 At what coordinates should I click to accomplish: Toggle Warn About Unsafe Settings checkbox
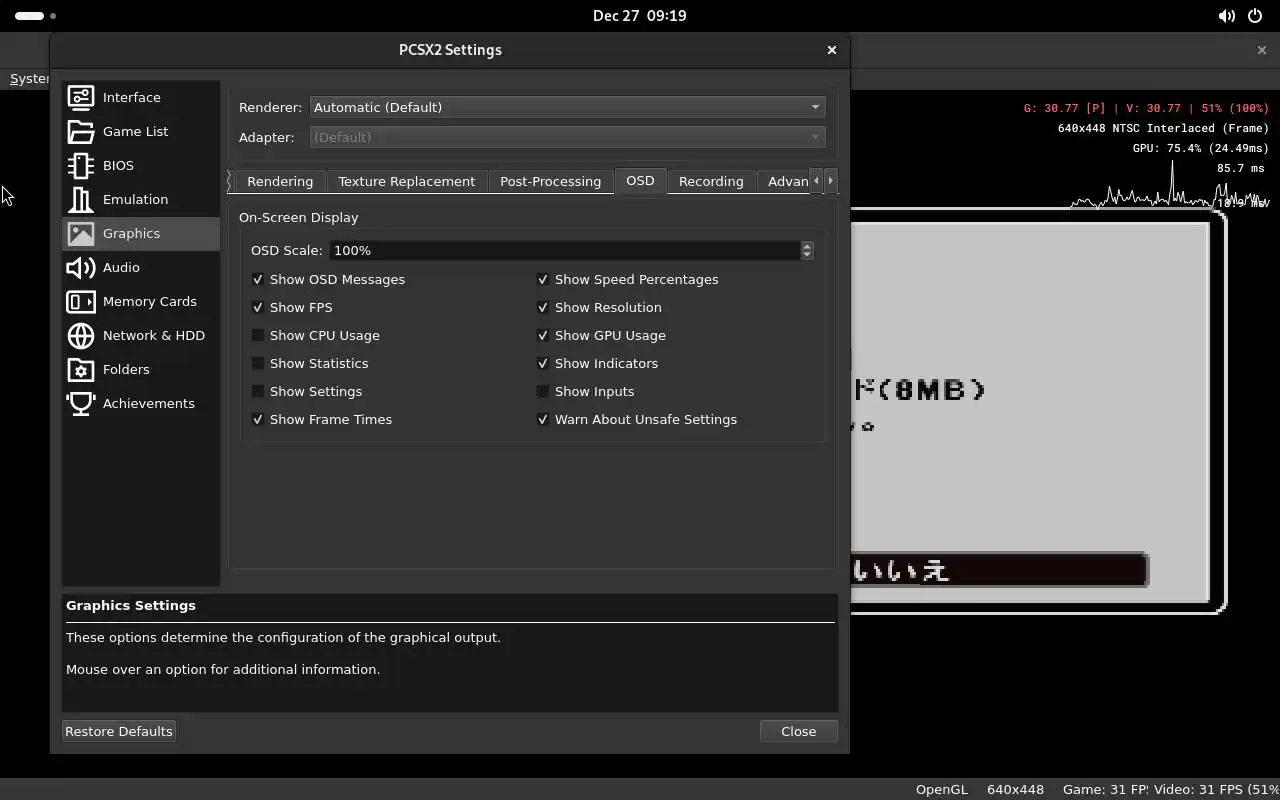(543, 419)
